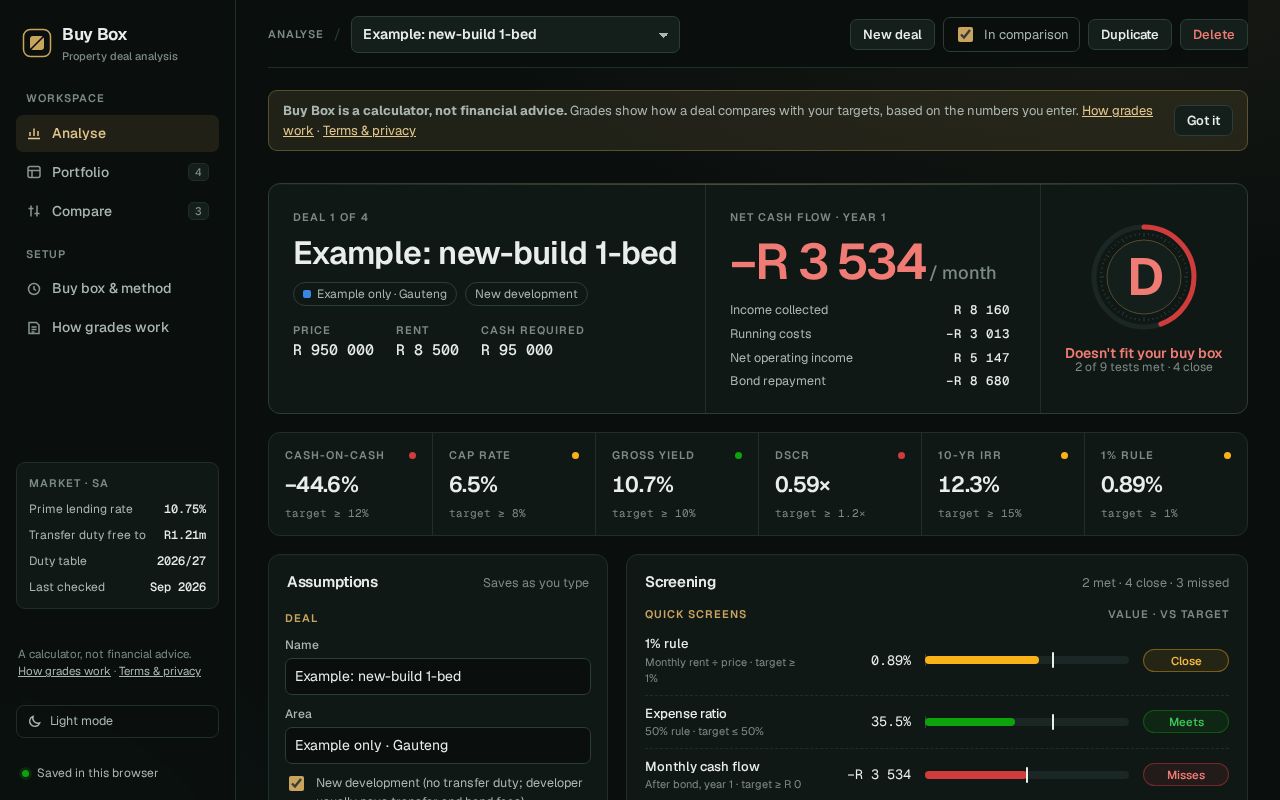Toggle the In comparison checkbox

(x=965, y=35)
